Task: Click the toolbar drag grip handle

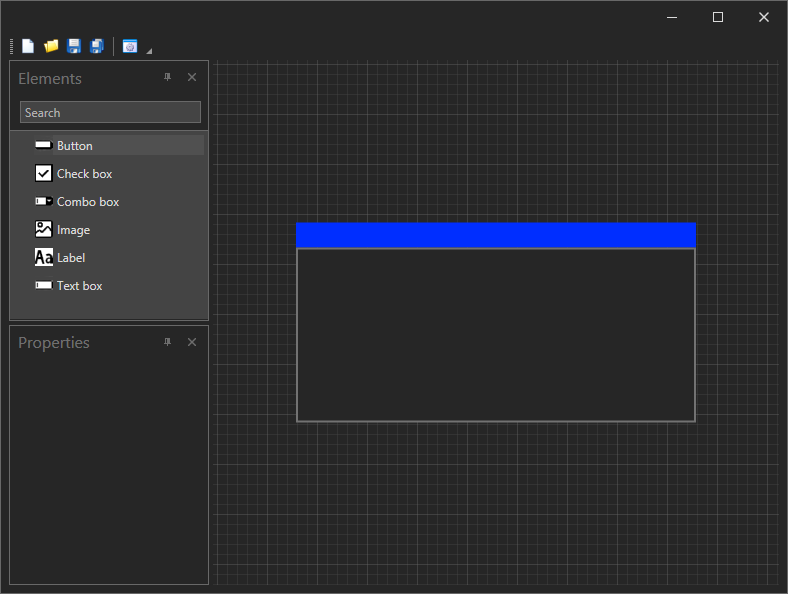Action: click(x=12, y=46)
